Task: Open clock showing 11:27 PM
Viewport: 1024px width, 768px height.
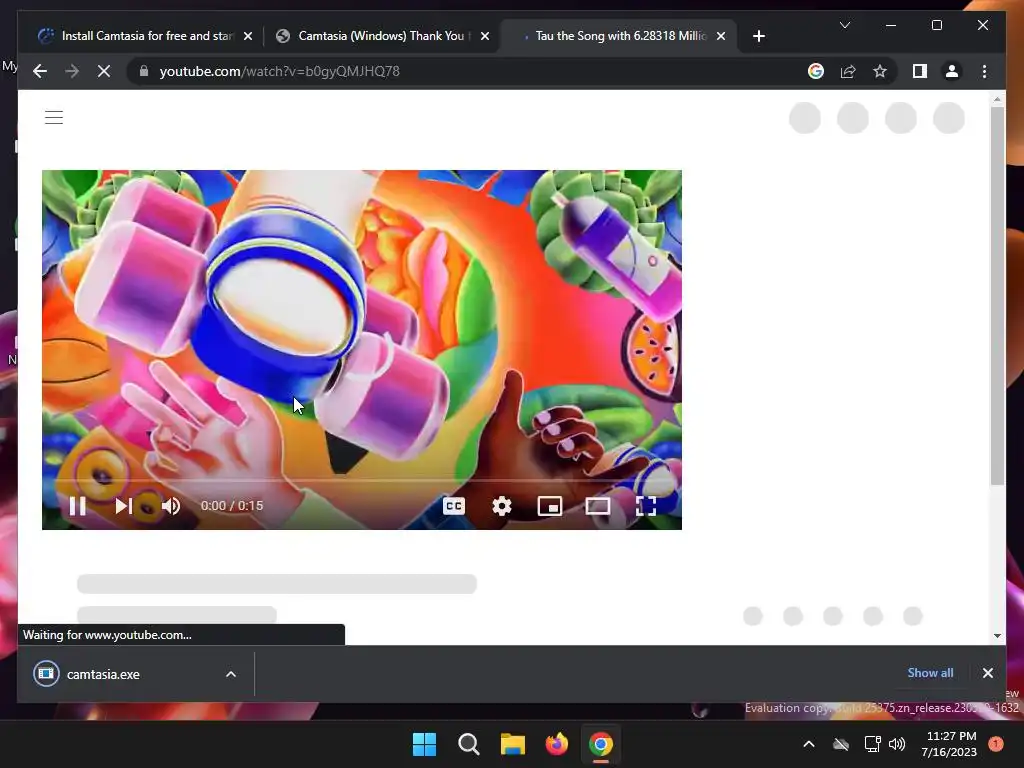Action: (950, 744)
